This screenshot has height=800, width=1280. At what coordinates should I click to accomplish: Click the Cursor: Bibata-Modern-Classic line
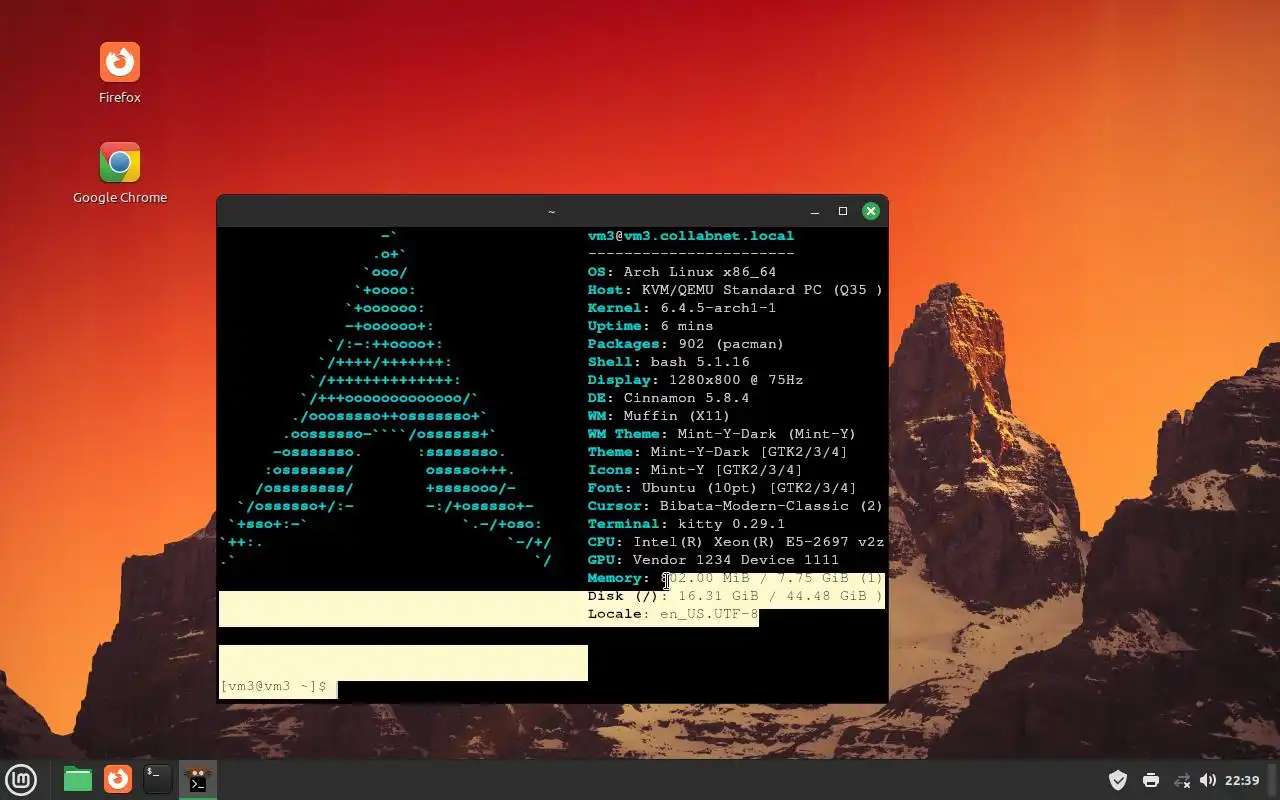pos(735,506)
